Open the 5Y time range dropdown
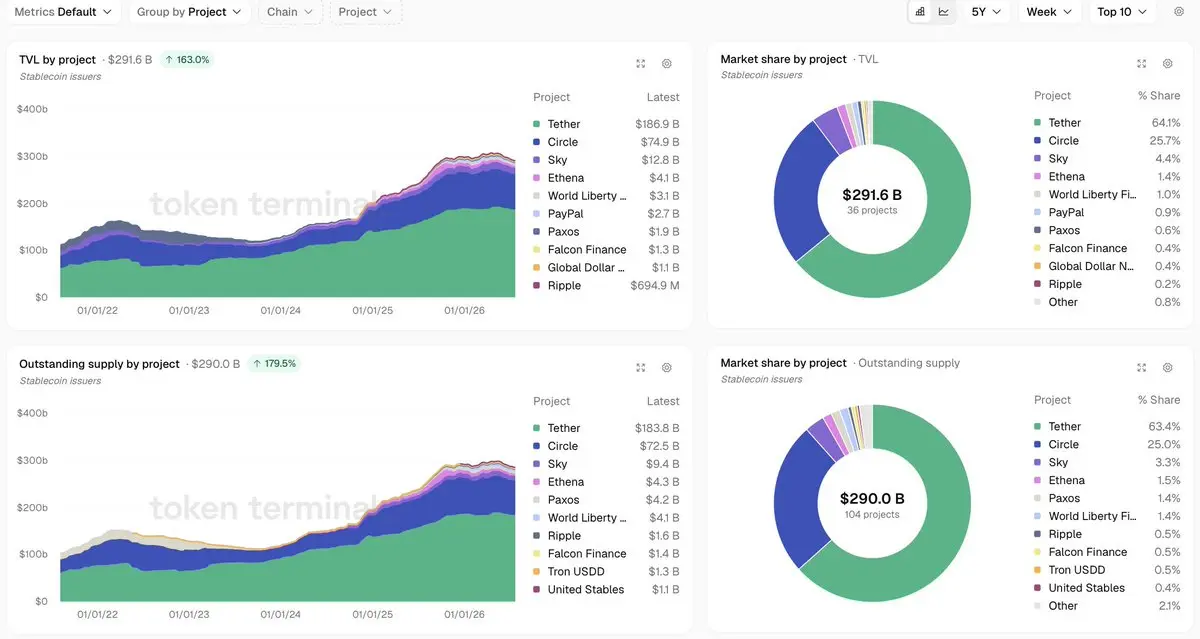This screenshot has height=639, width=1200. pyautogui.click(x=986, y=12)
